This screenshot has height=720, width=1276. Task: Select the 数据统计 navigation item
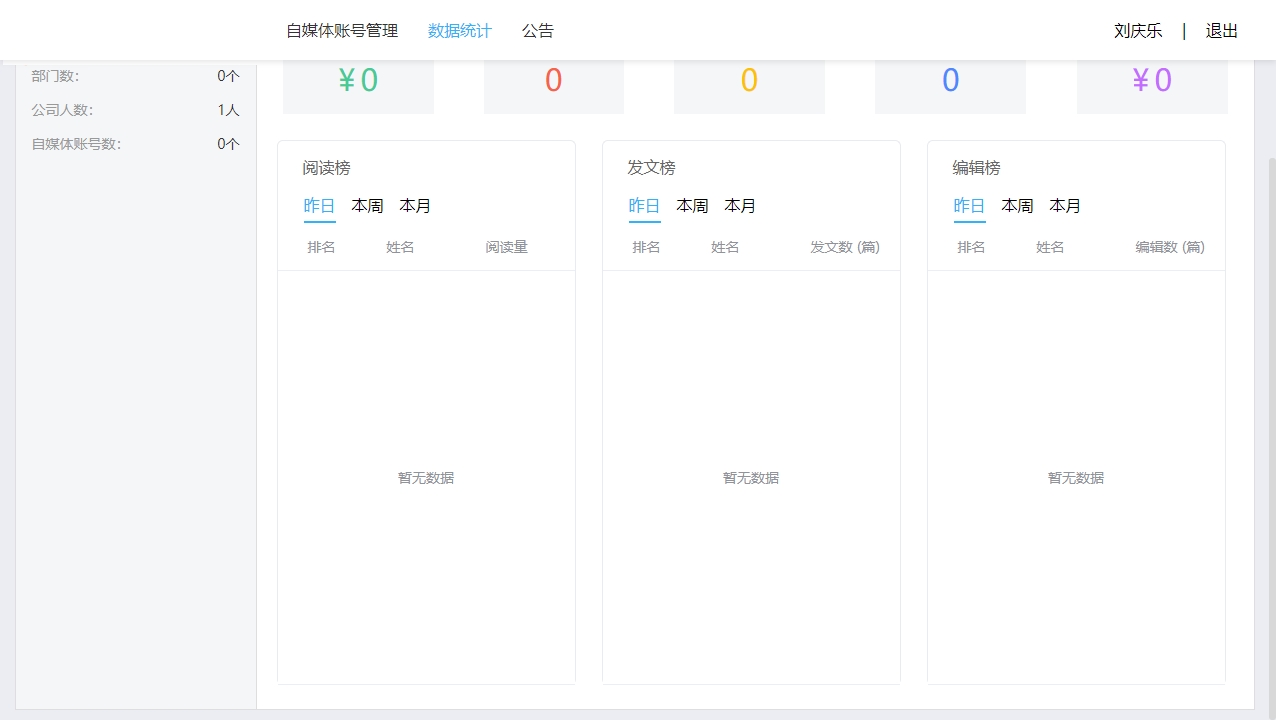click(x=459, y=31)
